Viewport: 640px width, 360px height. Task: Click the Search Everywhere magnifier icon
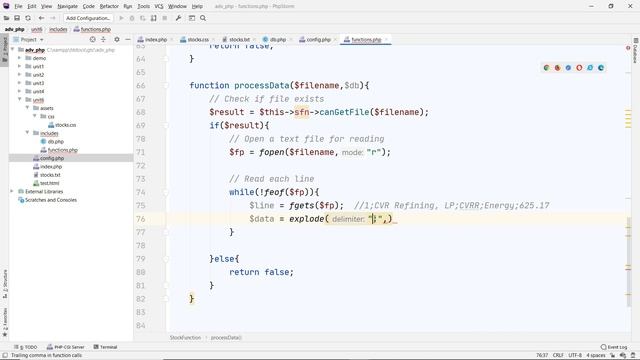(x=203, y=18)
